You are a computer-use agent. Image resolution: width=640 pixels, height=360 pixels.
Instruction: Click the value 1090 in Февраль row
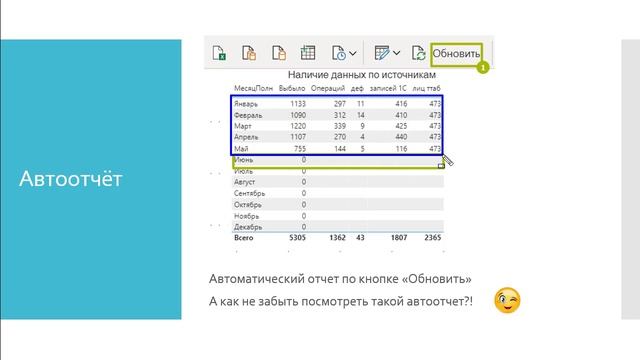coord(298,115)
